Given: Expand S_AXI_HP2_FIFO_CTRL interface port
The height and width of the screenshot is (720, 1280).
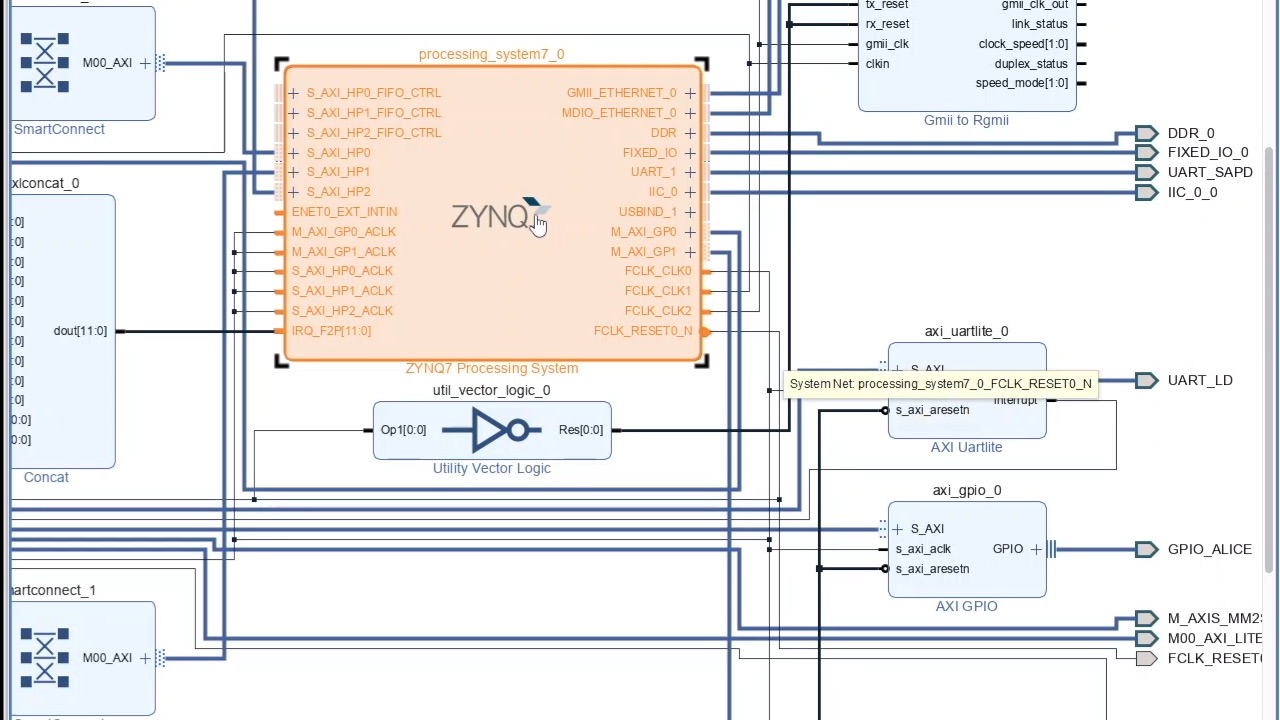Looking at the screenshot, I should 293,133.
